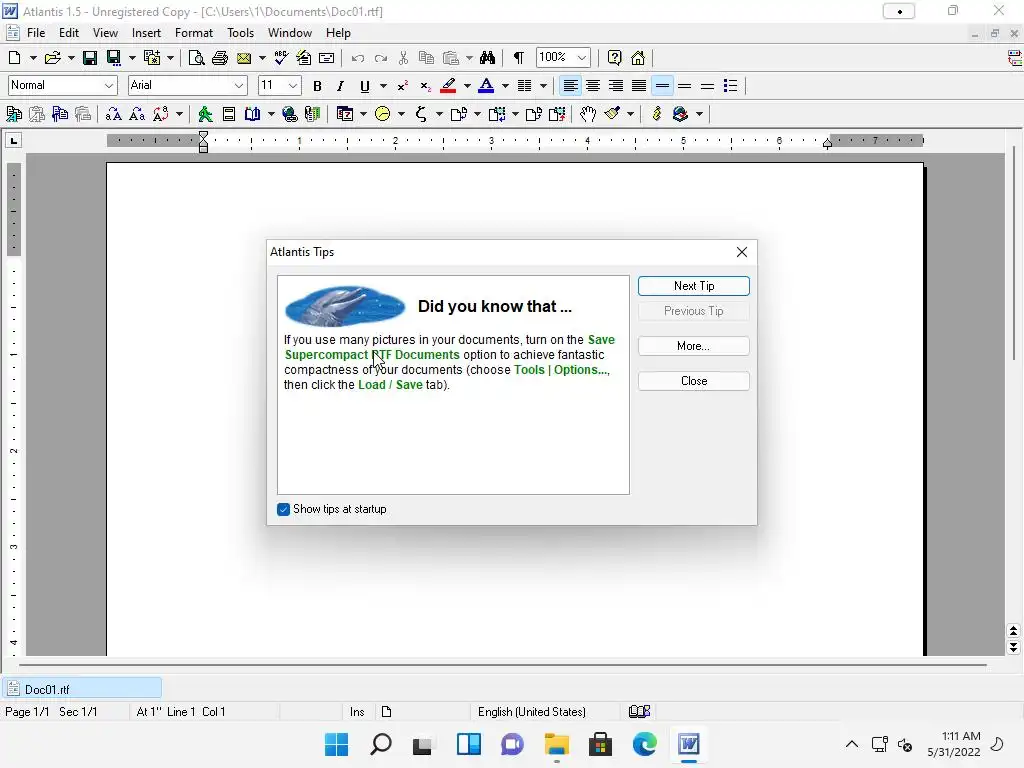Screen dimensions: 1024x768
Task: Click the globe web link icon
Action: (289, 114)
